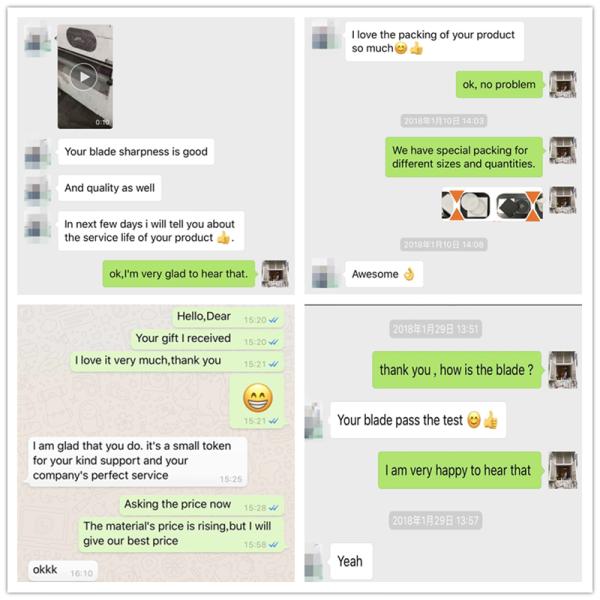The image size is (600, 600).
Task: Select 'Asking the price now' message
Action: (x=202, y=505)
